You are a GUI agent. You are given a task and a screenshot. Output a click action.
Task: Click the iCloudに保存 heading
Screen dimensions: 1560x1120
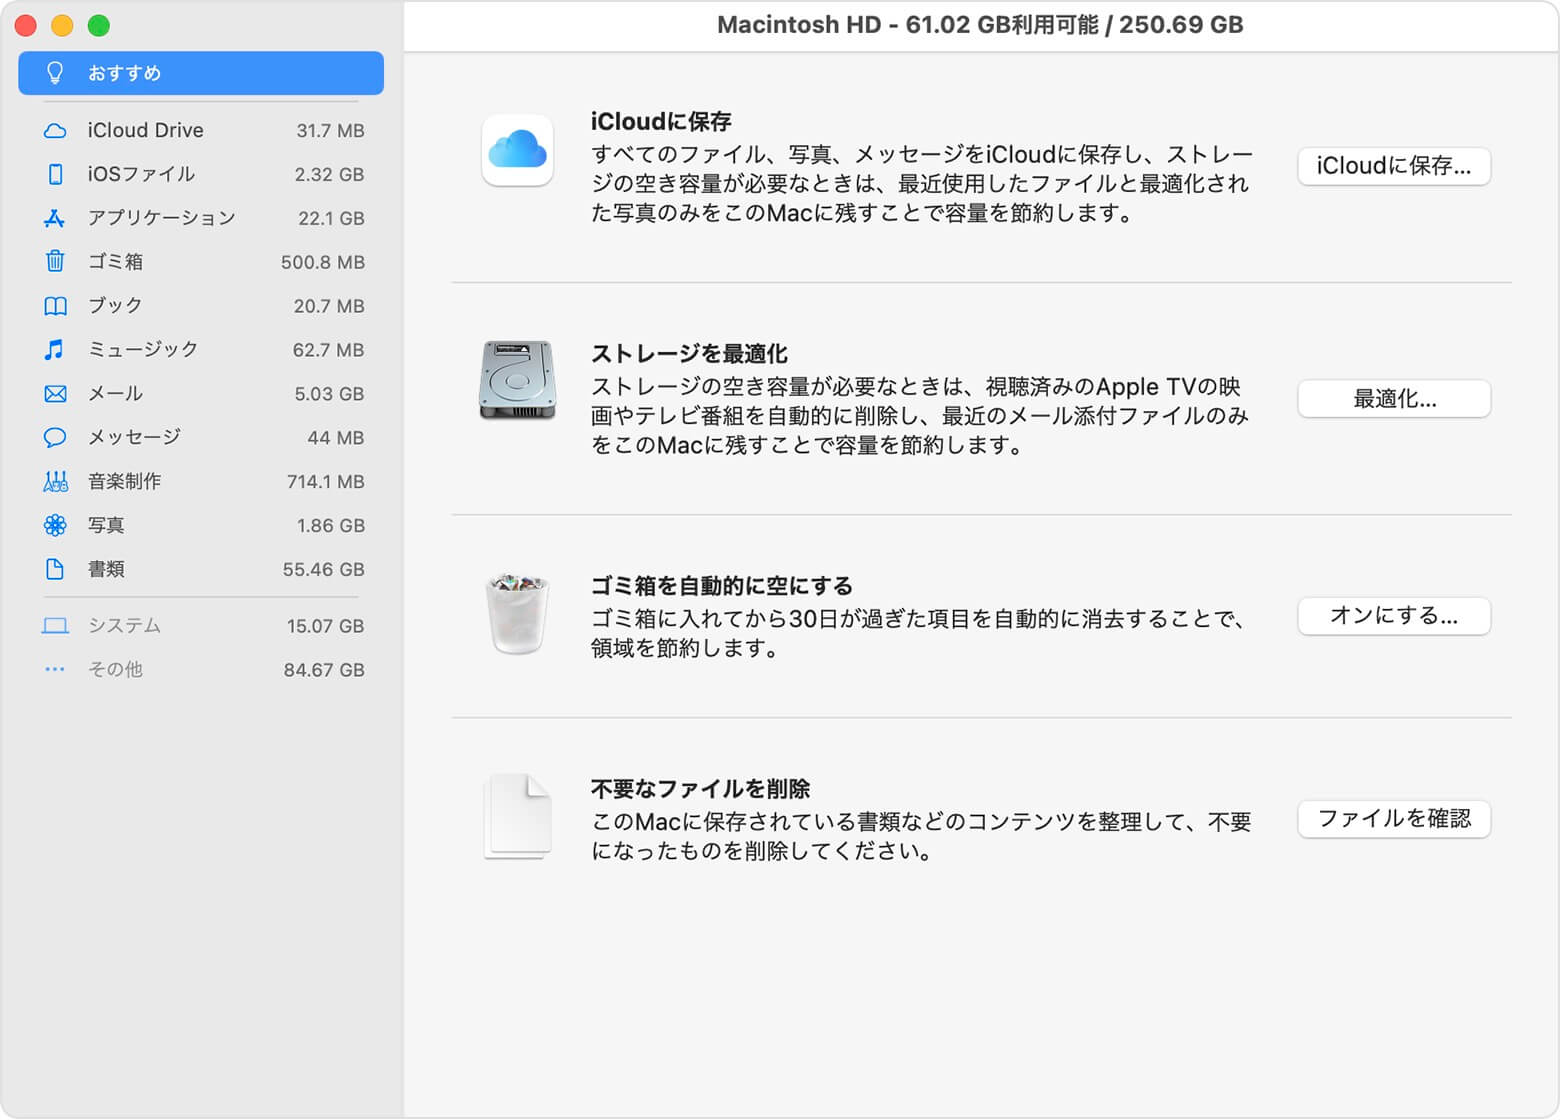[661, 121]
